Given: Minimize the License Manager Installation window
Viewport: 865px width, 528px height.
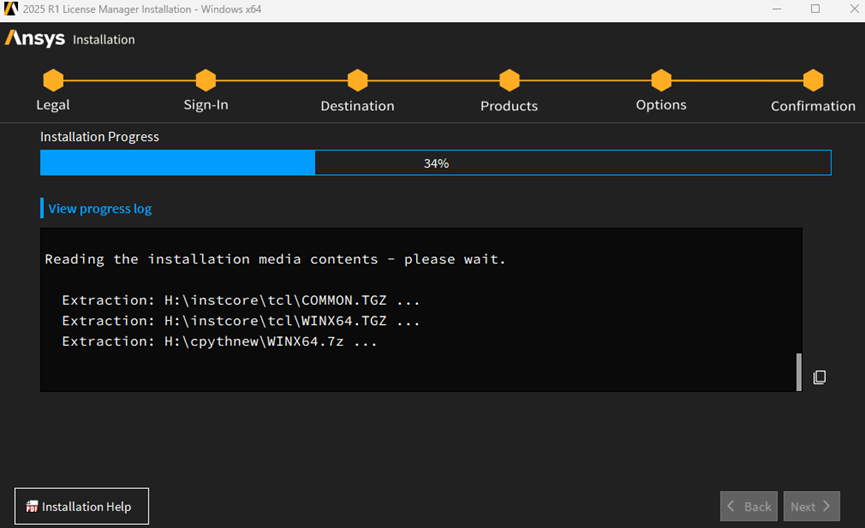Looking at the screenshot, I should tap(777, 9).
